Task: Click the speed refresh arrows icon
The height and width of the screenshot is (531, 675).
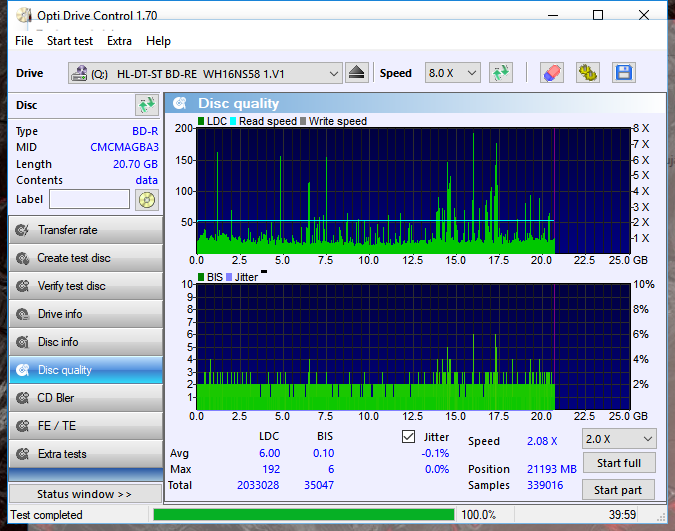Action: (501, 73)
